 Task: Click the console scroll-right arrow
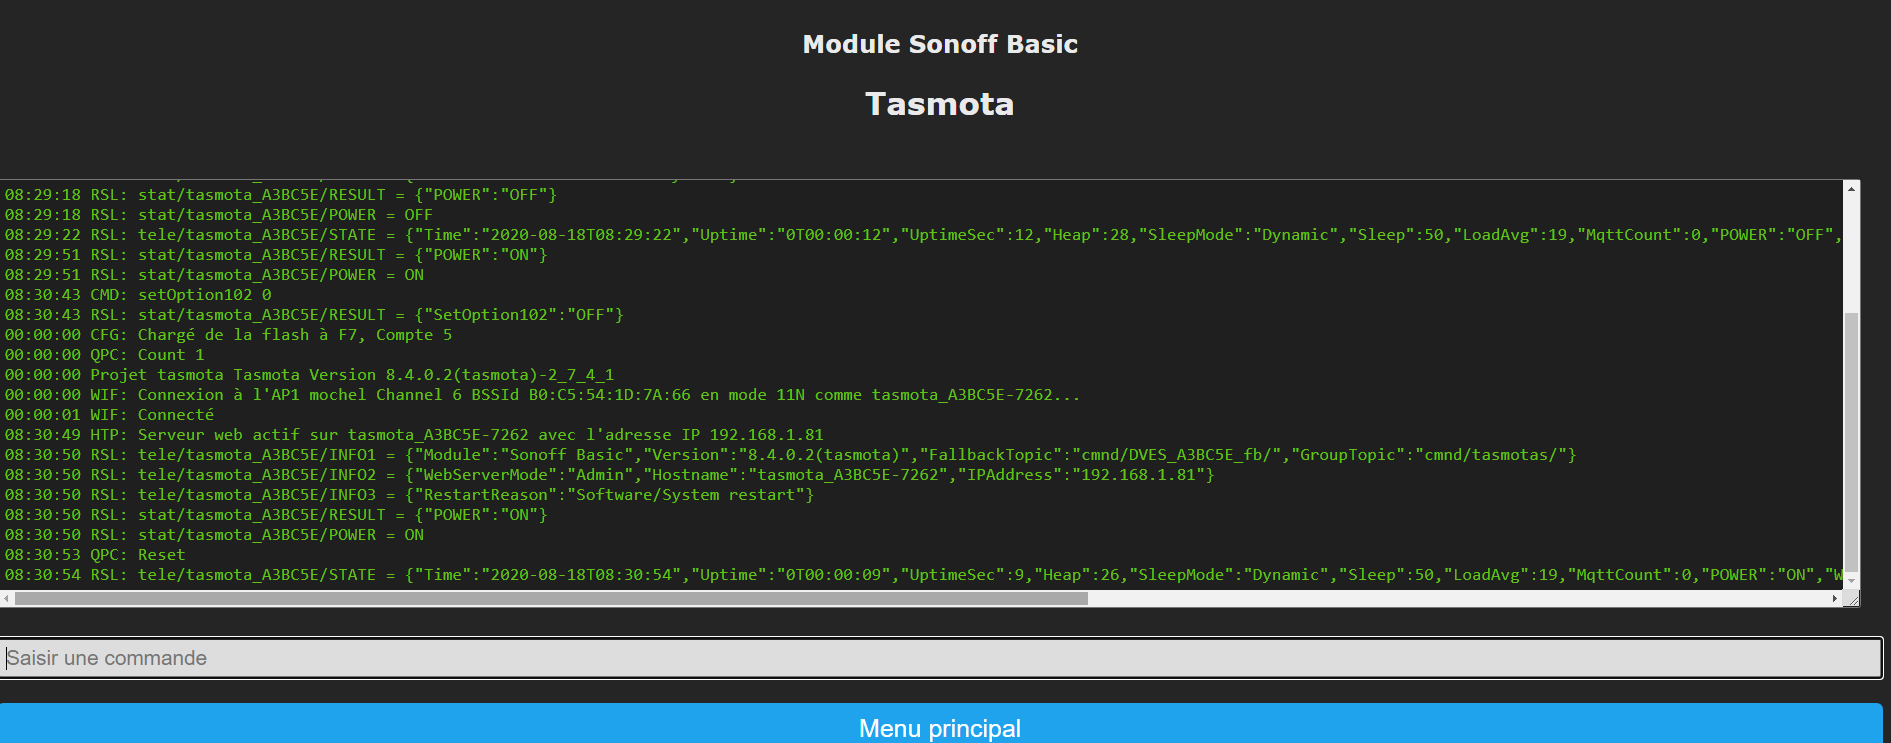[x=1835, y=598]
